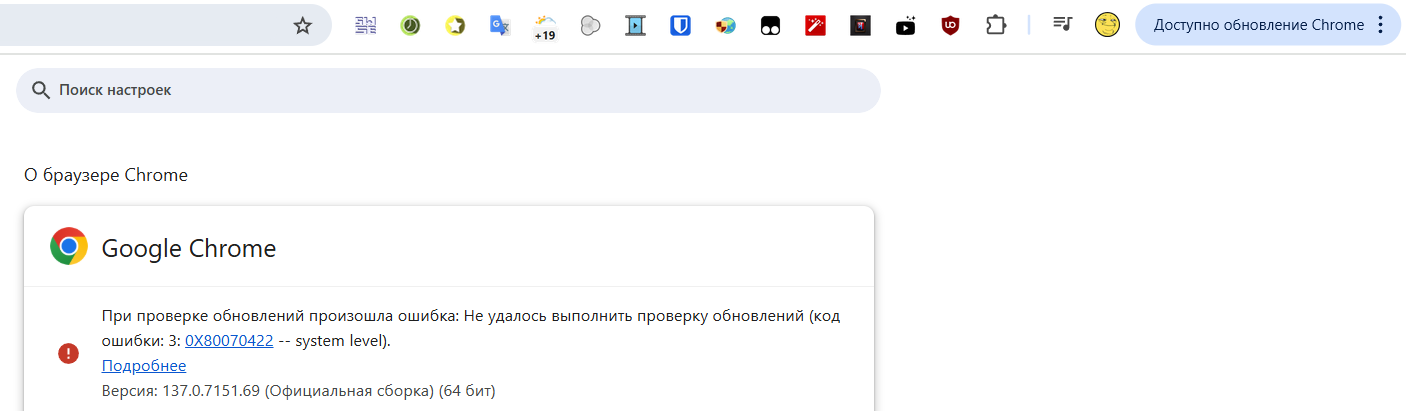Click the search magnifier icon in settings

click(41, 90)
